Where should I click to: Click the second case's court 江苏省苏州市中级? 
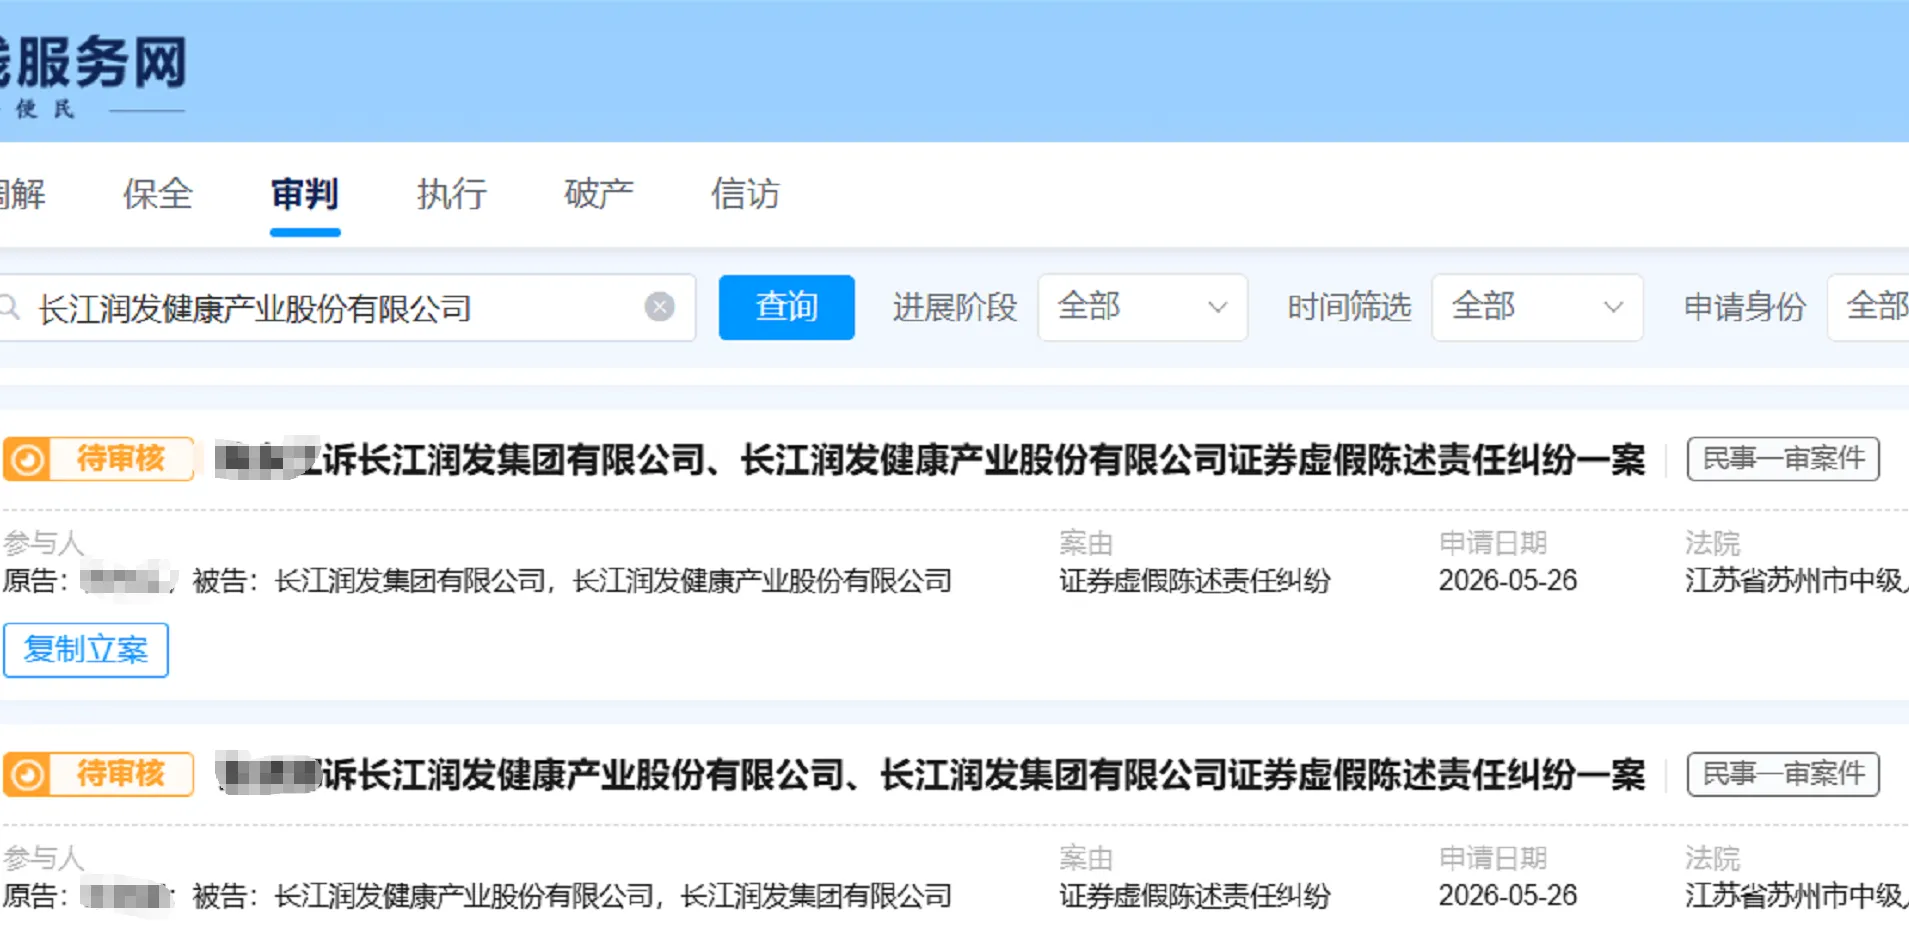tap(1796, 895)
